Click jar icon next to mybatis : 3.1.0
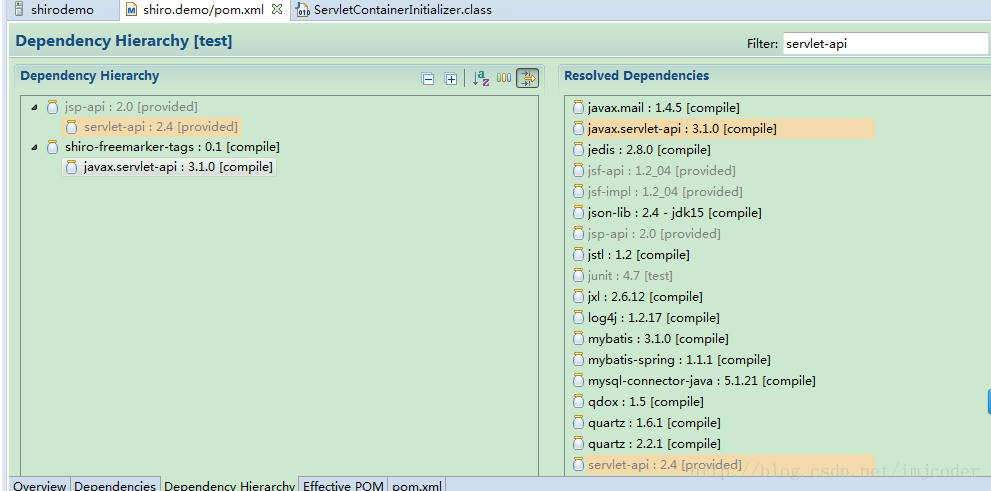This screenshot has width=991, height=491. pyautogui.click(x=578, y=339)
